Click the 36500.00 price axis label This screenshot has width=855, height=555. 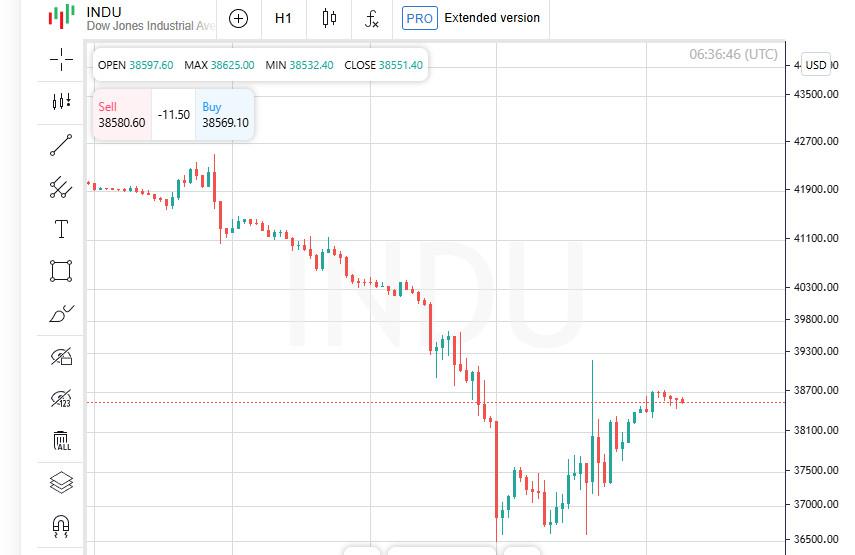(x=816, y=539)
